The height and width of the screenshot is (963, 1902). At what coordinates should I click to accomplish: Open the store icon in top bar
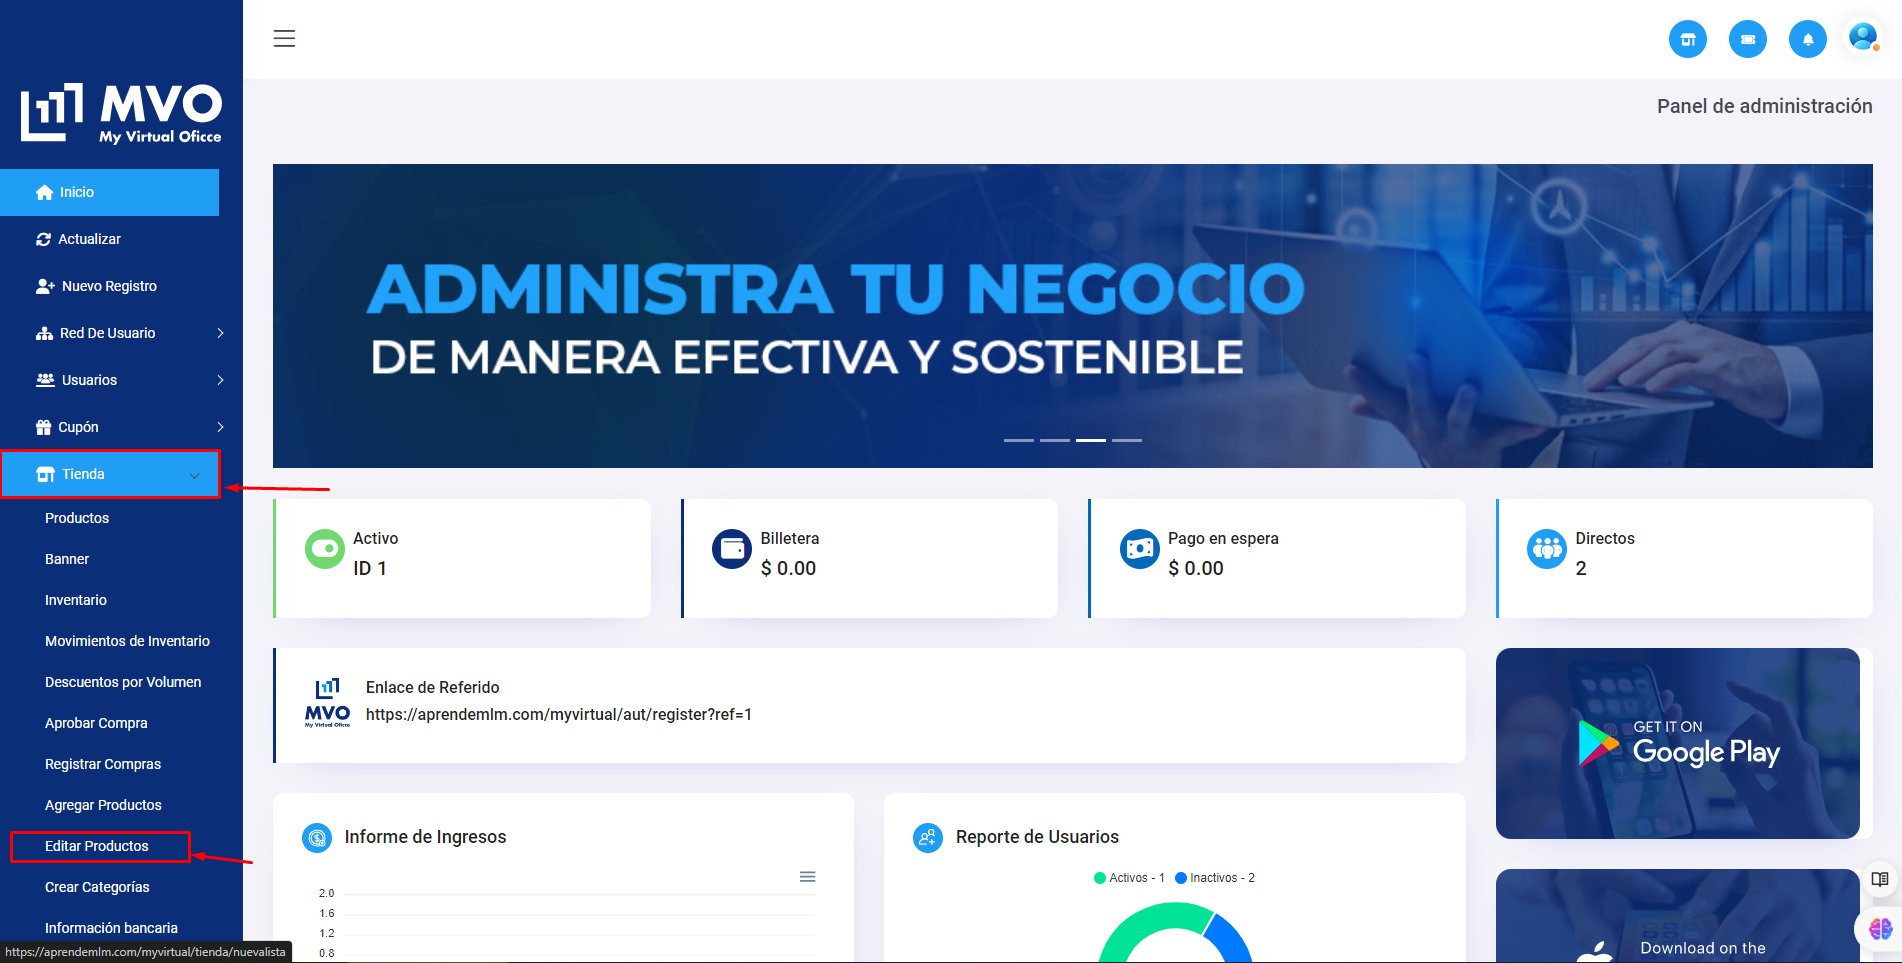coord(1688,40)
